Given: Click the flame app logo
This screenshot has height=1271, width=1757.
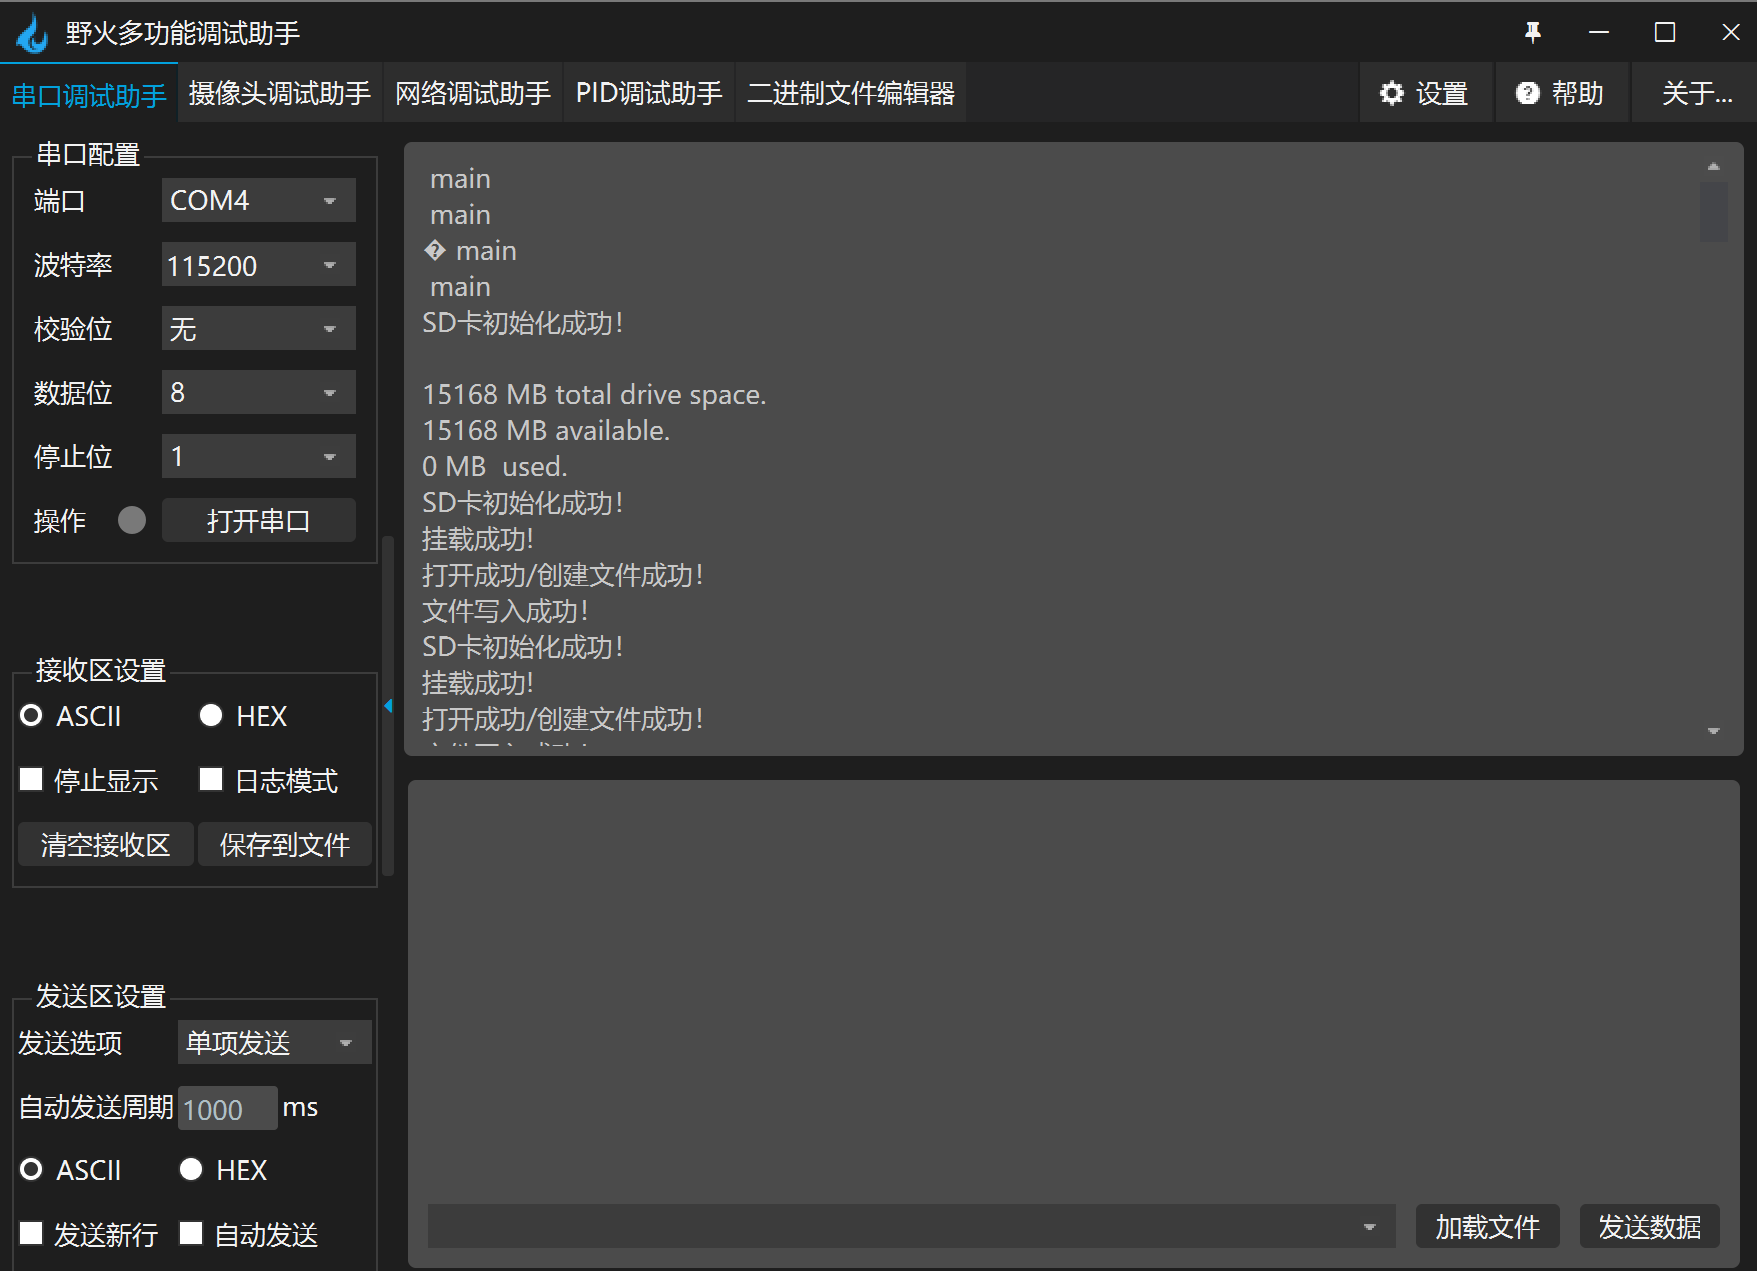Looking at the screenshot, I should [x=32, y=32].
